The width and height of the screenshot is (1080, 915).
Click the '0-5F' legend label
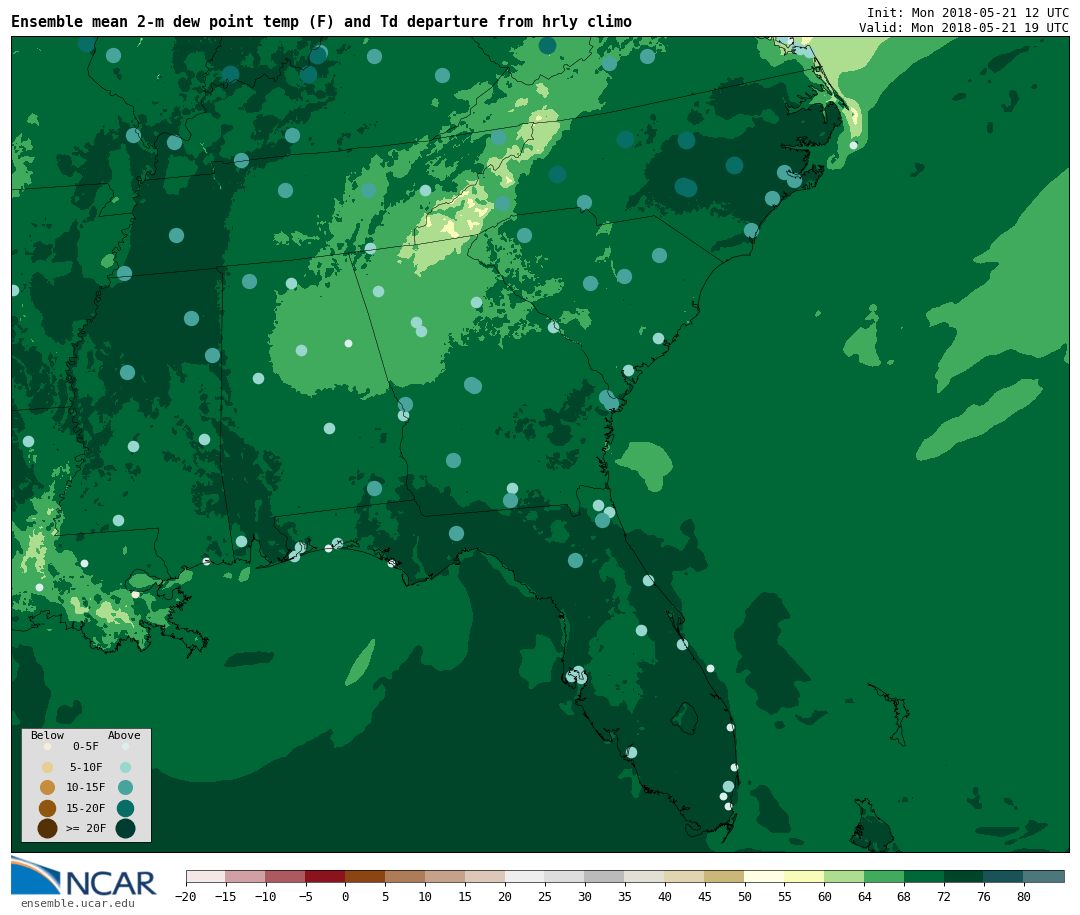86,746
